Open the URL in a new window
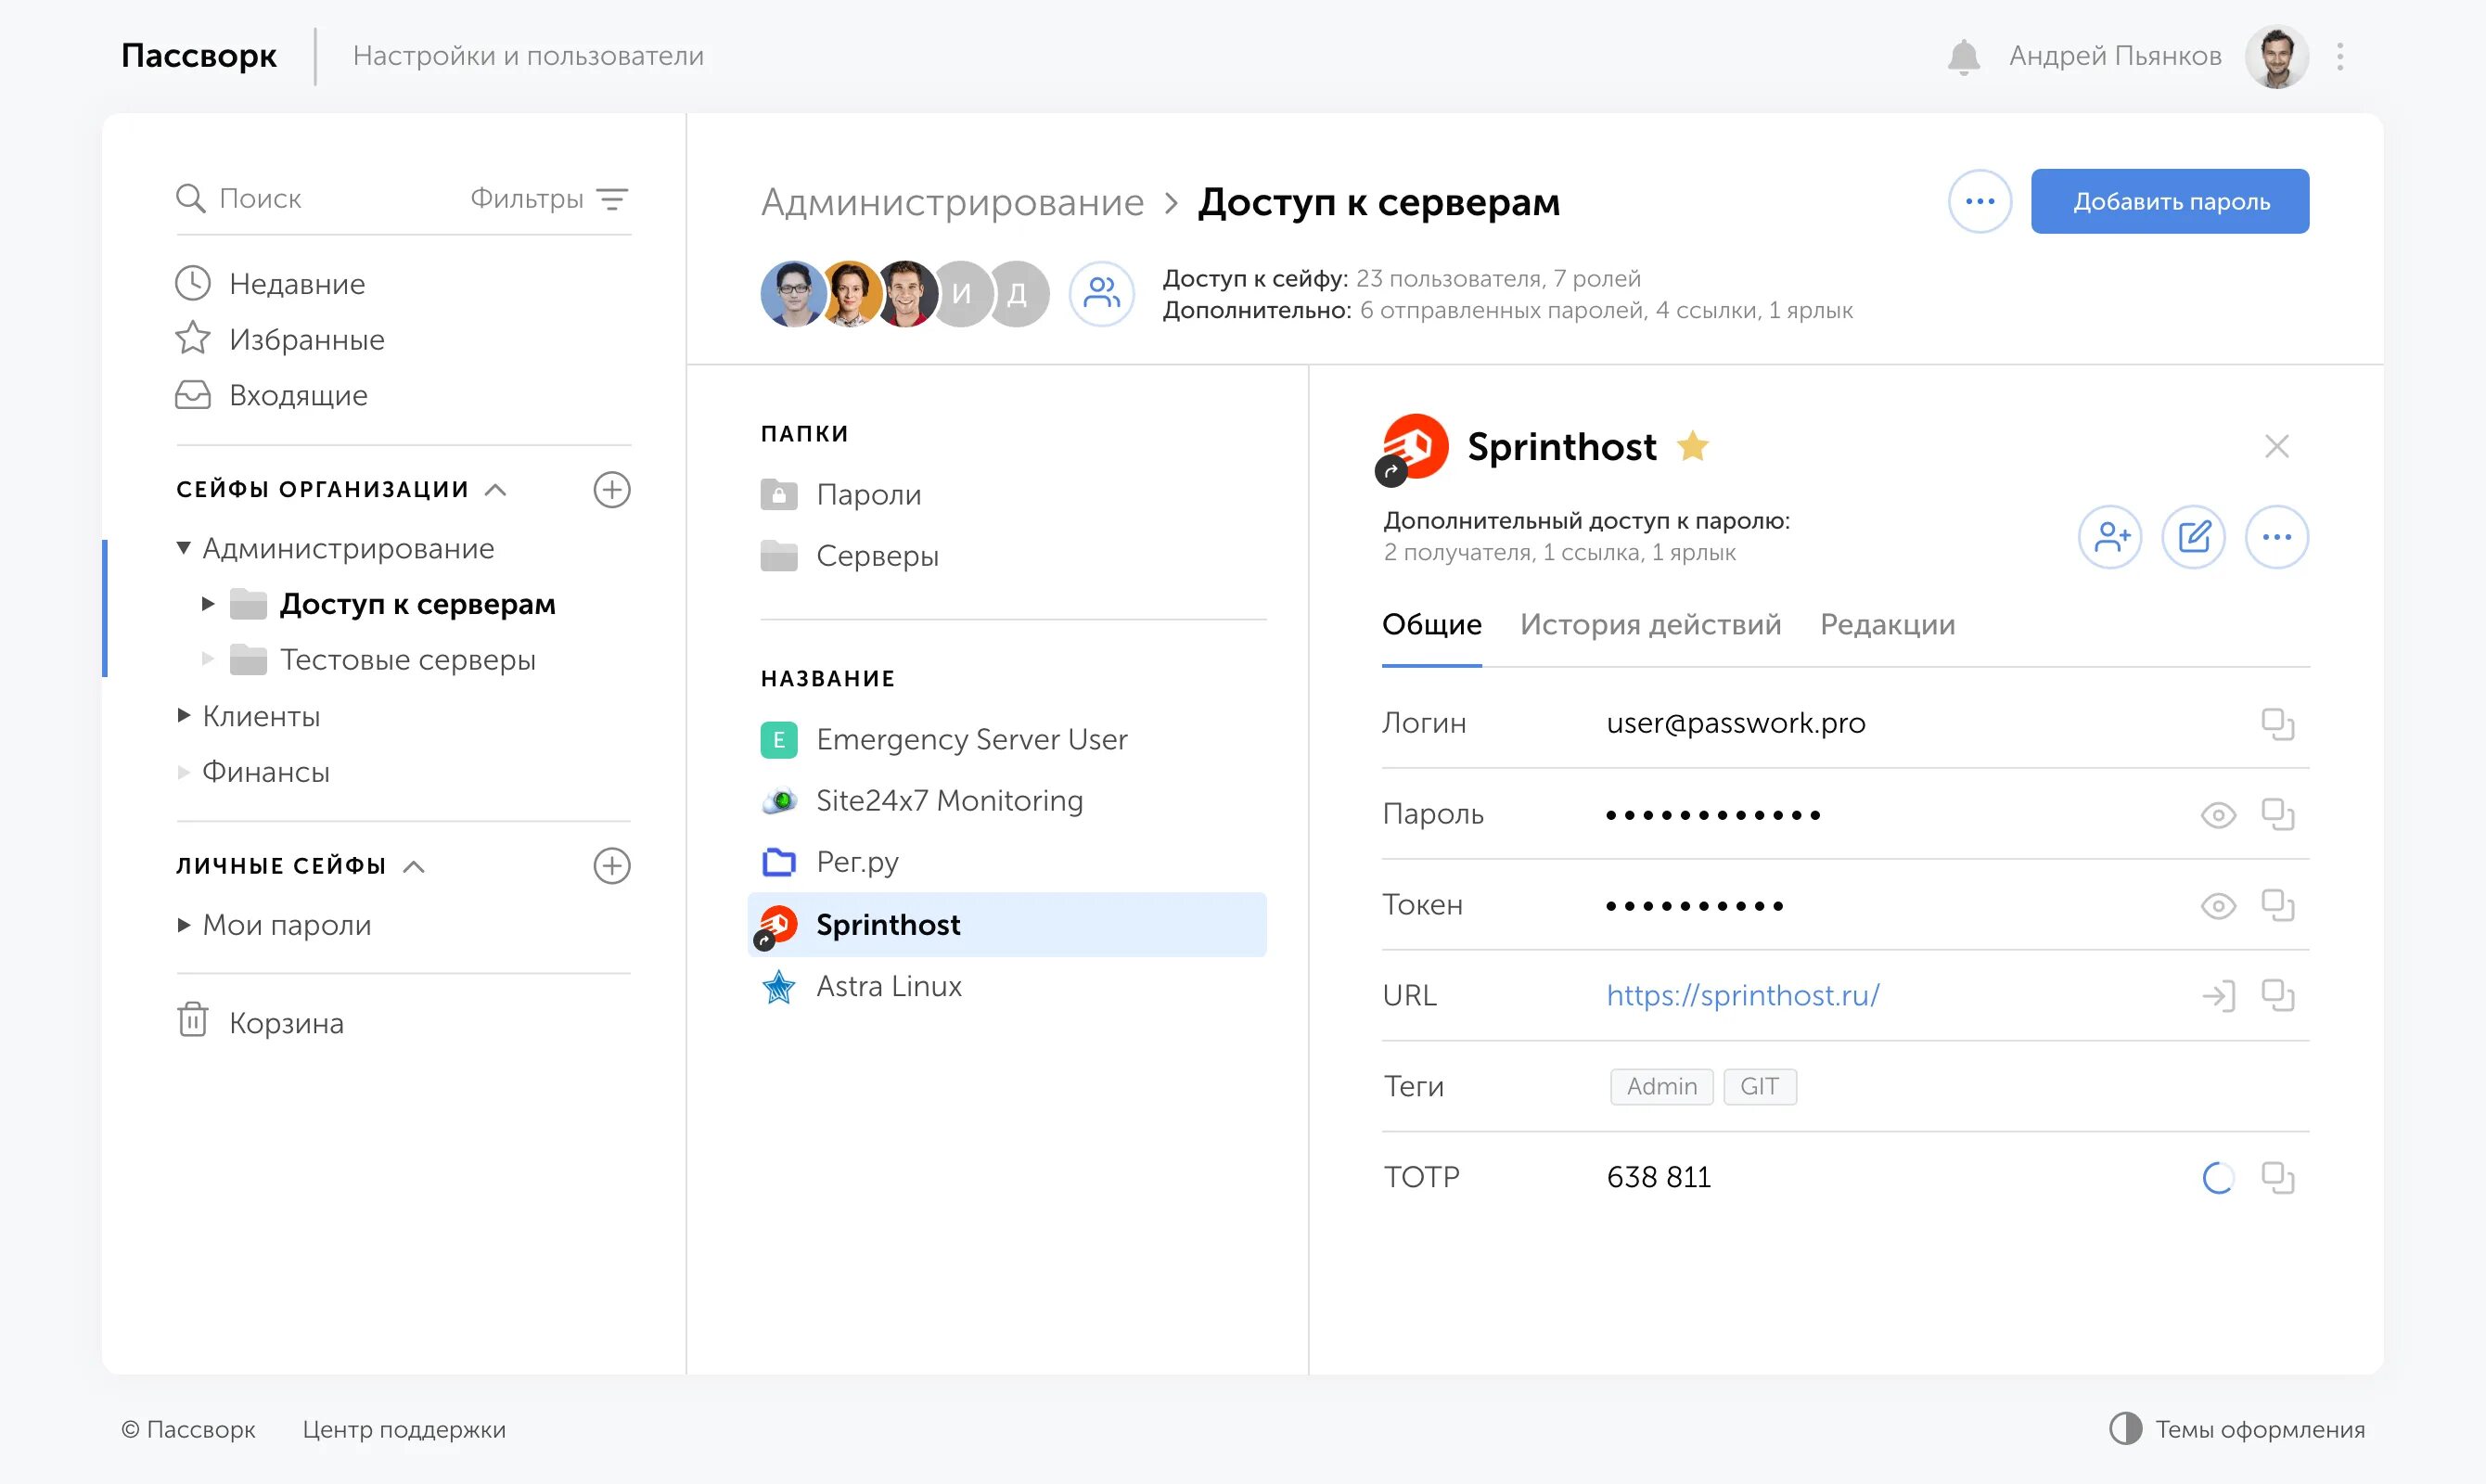The height and width of the screenshot is (1484, 2486). pyautogui.click(x=2218, y=996)
